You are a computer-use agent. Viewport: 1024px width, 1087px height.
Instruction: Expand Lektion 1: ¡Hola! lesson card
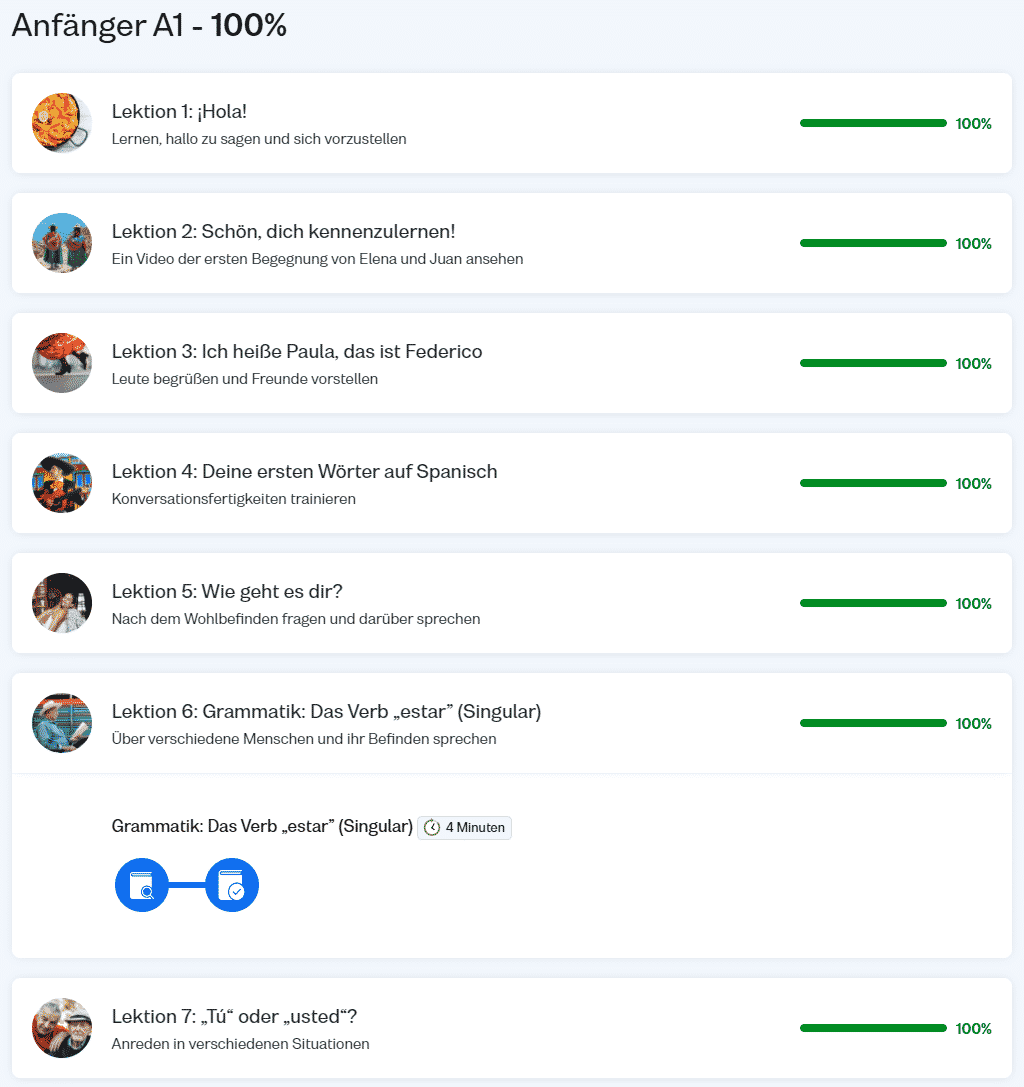pos(179,112)
